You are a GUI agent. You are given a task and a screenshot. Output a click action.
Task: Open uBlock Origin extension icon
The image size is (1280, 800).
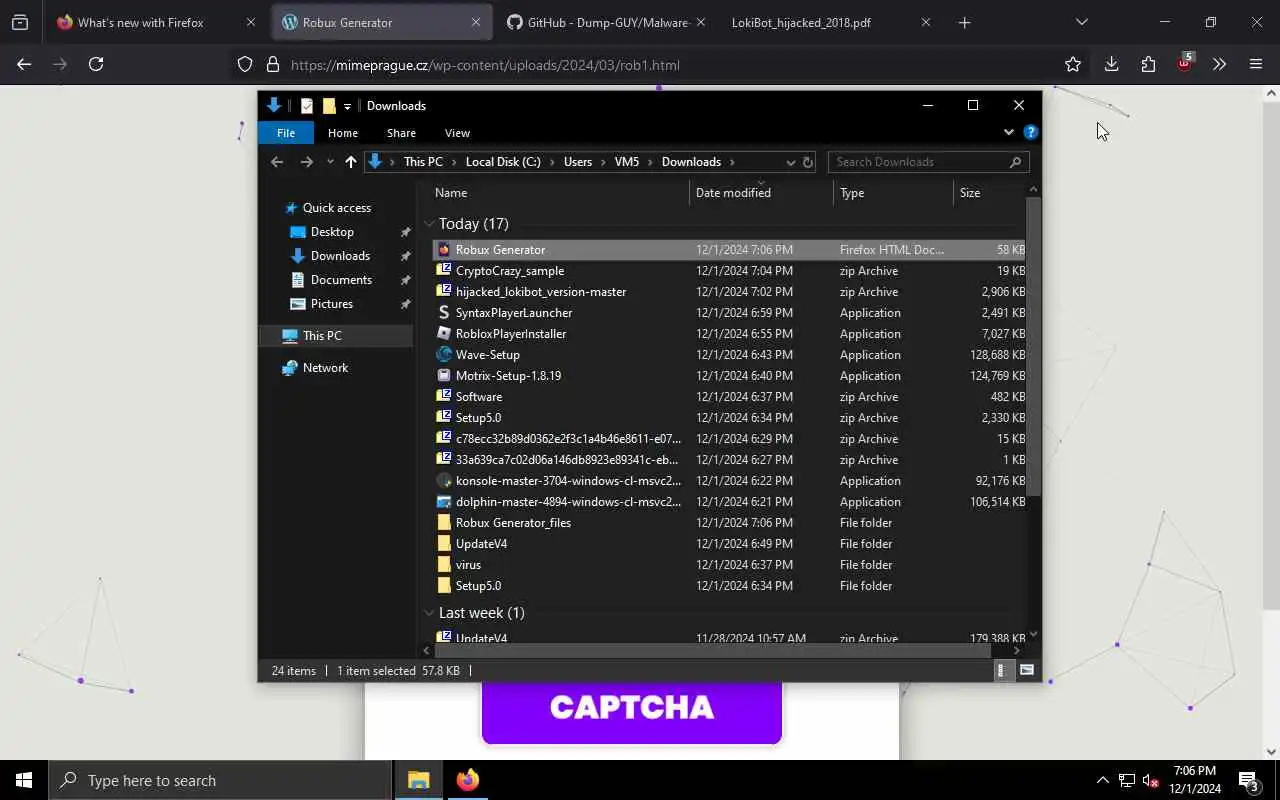point(1185,63)
